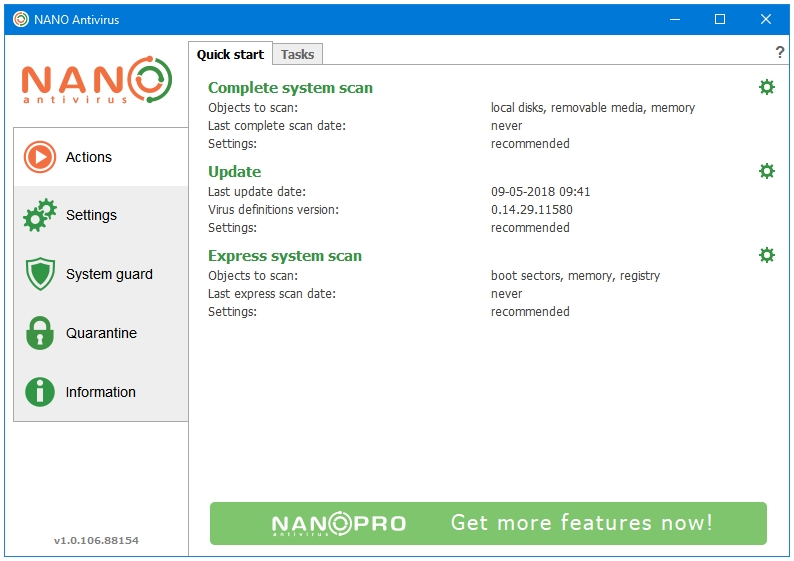
Task: Maximize the NANO Antivirus window
Action: point(720,19)
